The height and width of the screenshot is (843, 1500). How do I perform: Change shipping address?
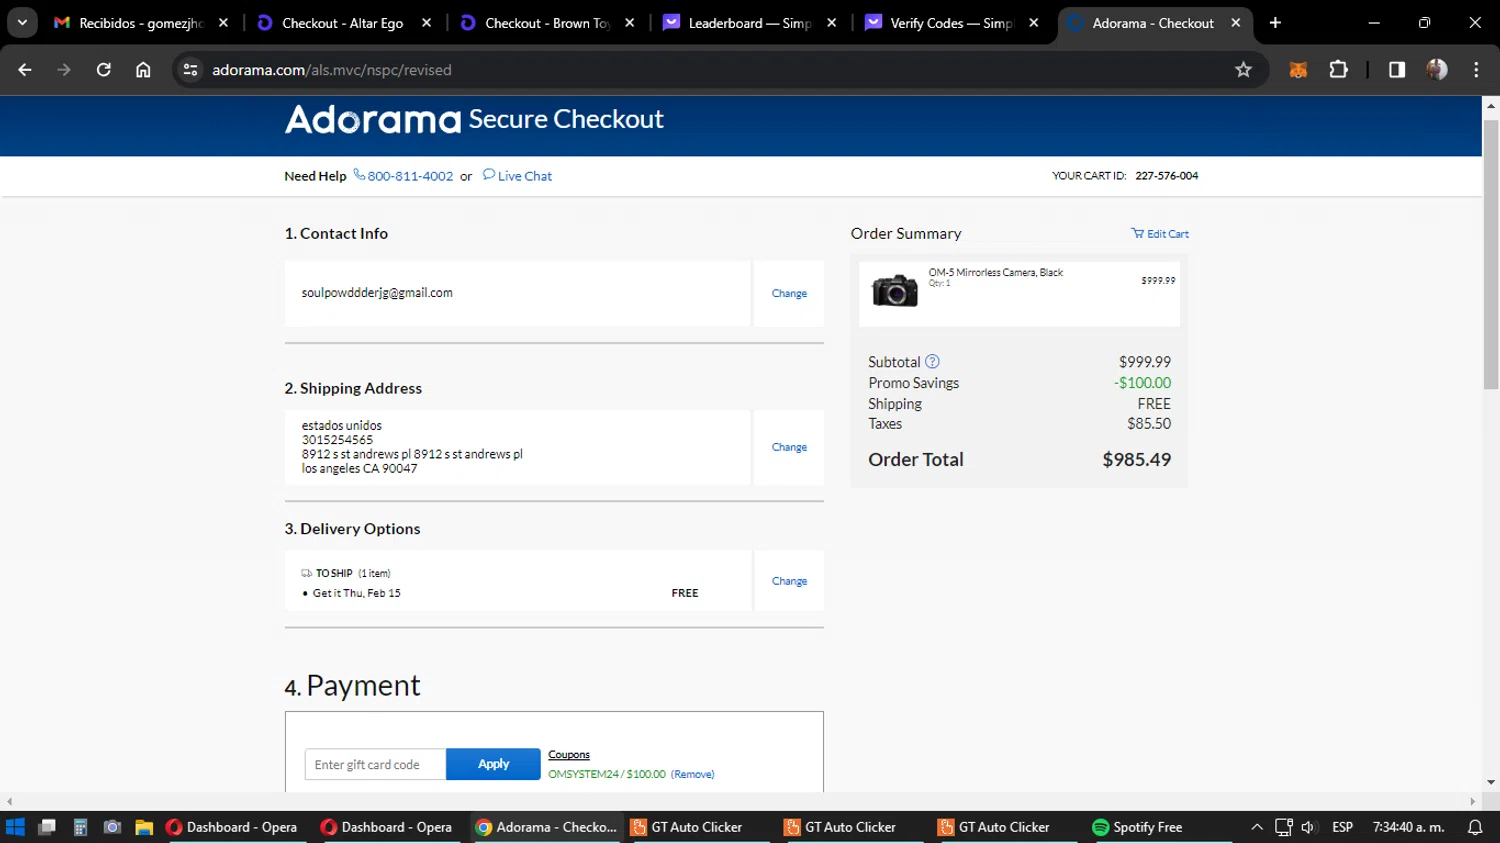789,447
